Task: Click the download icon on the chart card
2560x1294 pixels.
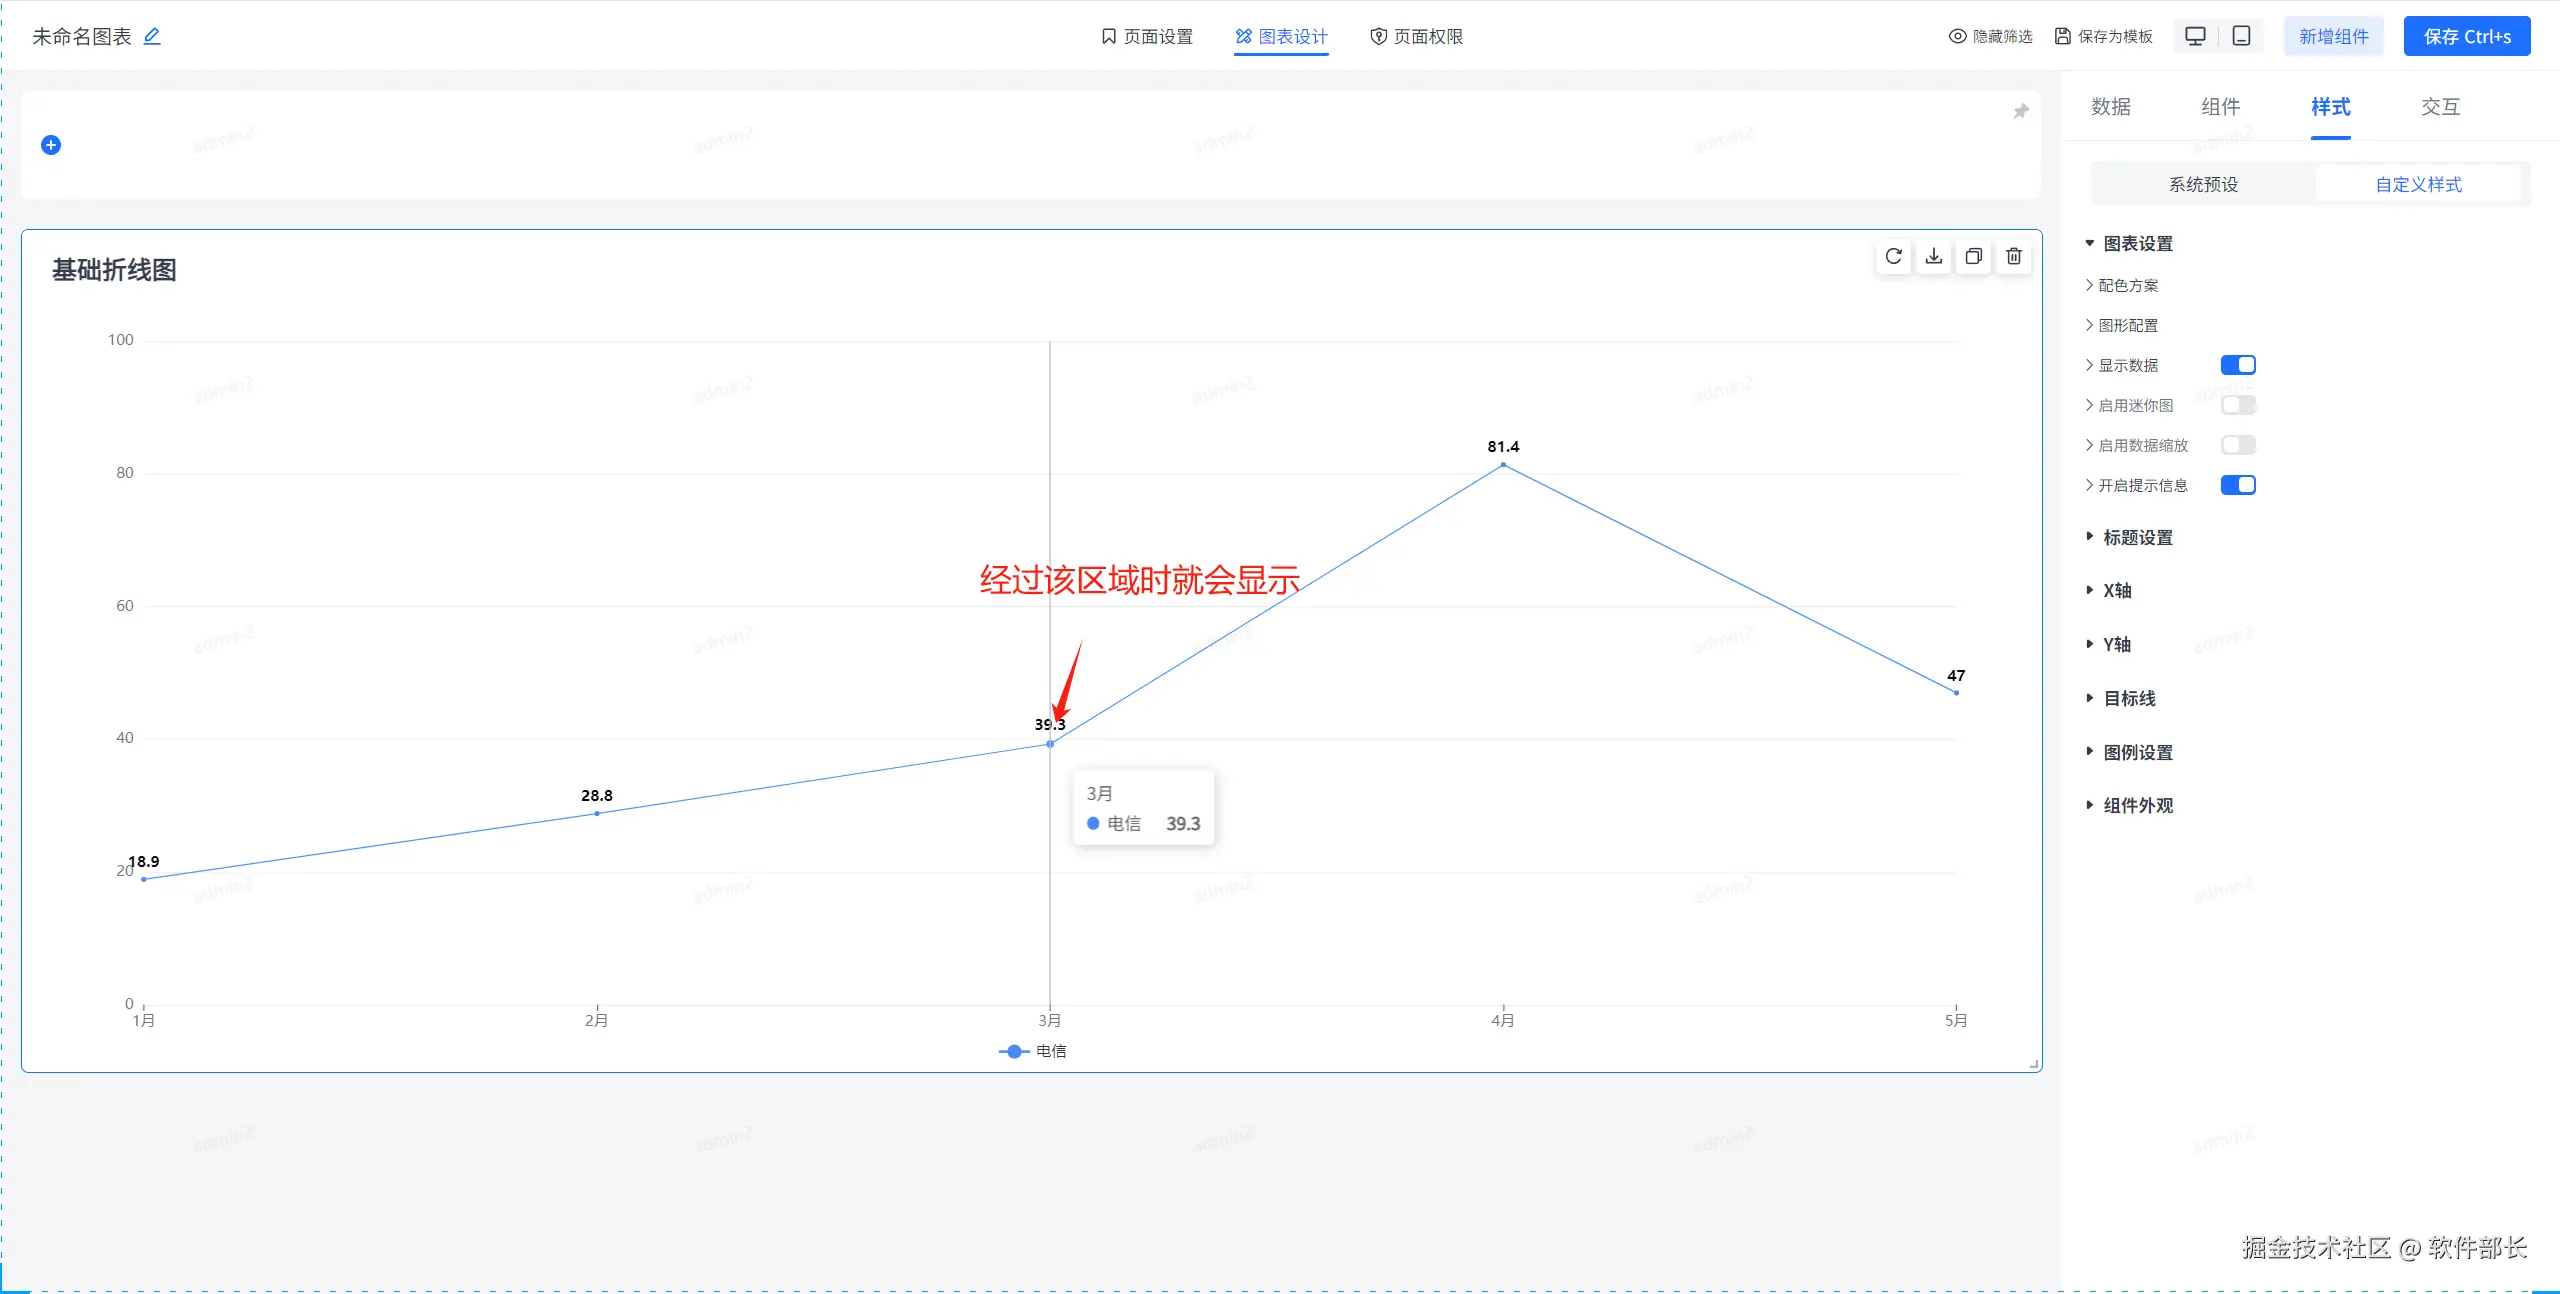Action: pyautogui.click(x=1934, y=257)
